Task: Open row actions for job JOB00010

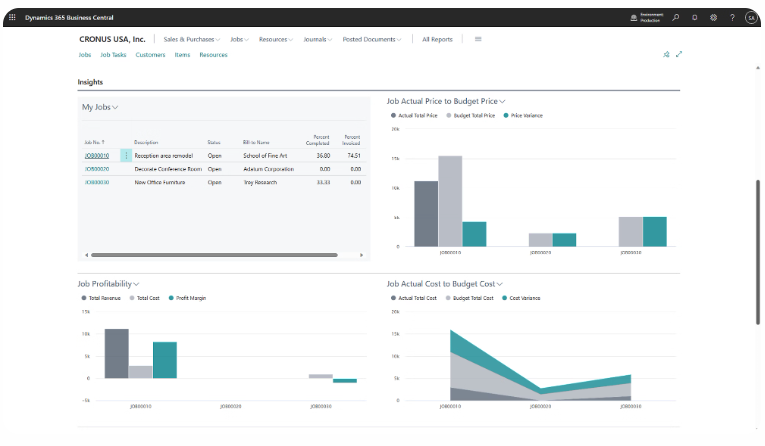Action: pyautogui.click(x=126, y=156)
